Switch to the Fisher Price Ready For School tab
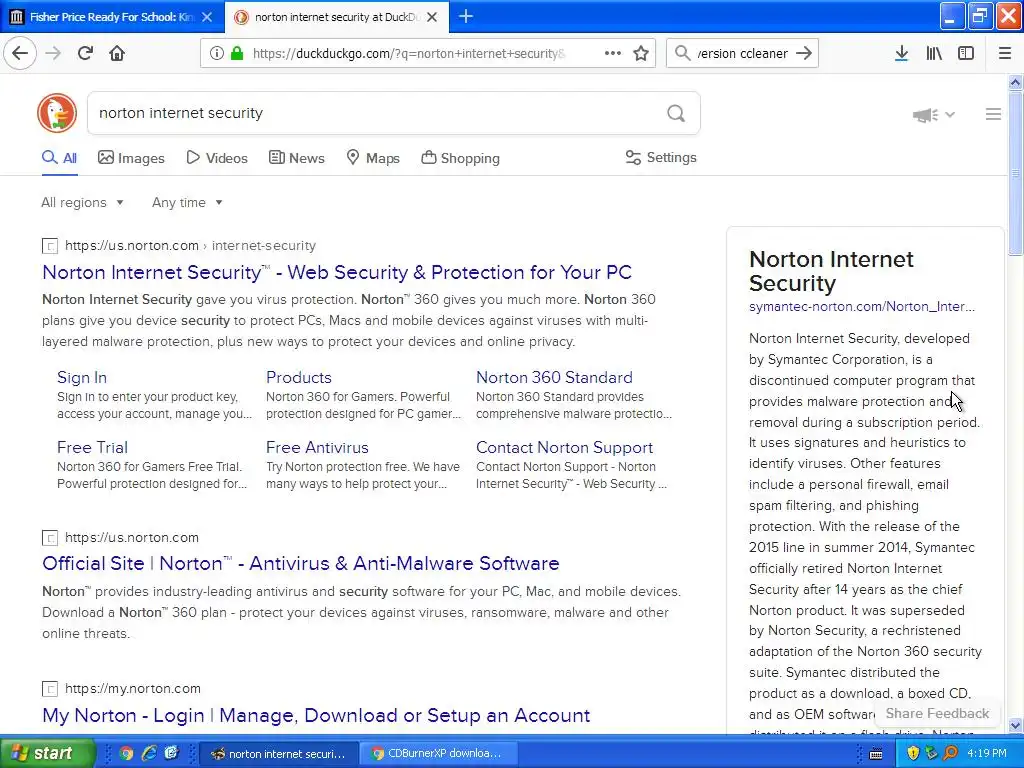 tap(112, 17)
